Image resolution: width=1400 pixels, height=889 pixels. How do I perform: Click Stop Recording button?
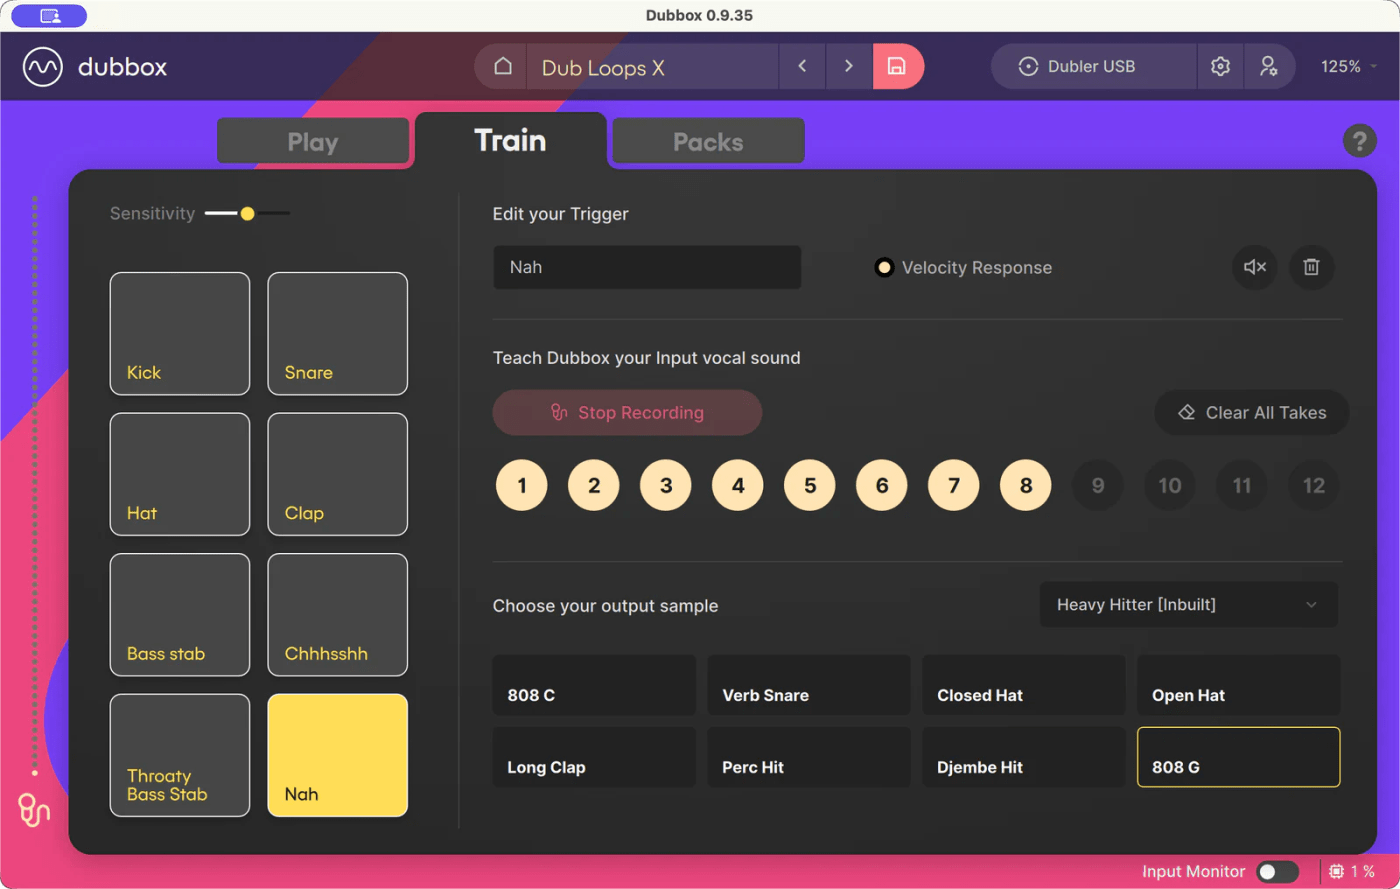pyautogui.click(x=627, y=412)
